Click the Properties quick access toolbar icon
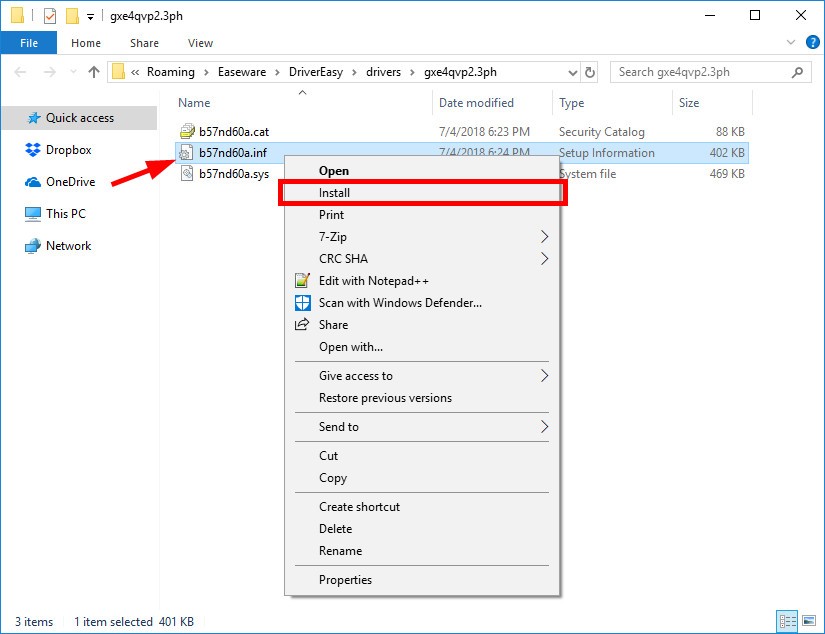825x634 pixels. [x=49, y=16]
